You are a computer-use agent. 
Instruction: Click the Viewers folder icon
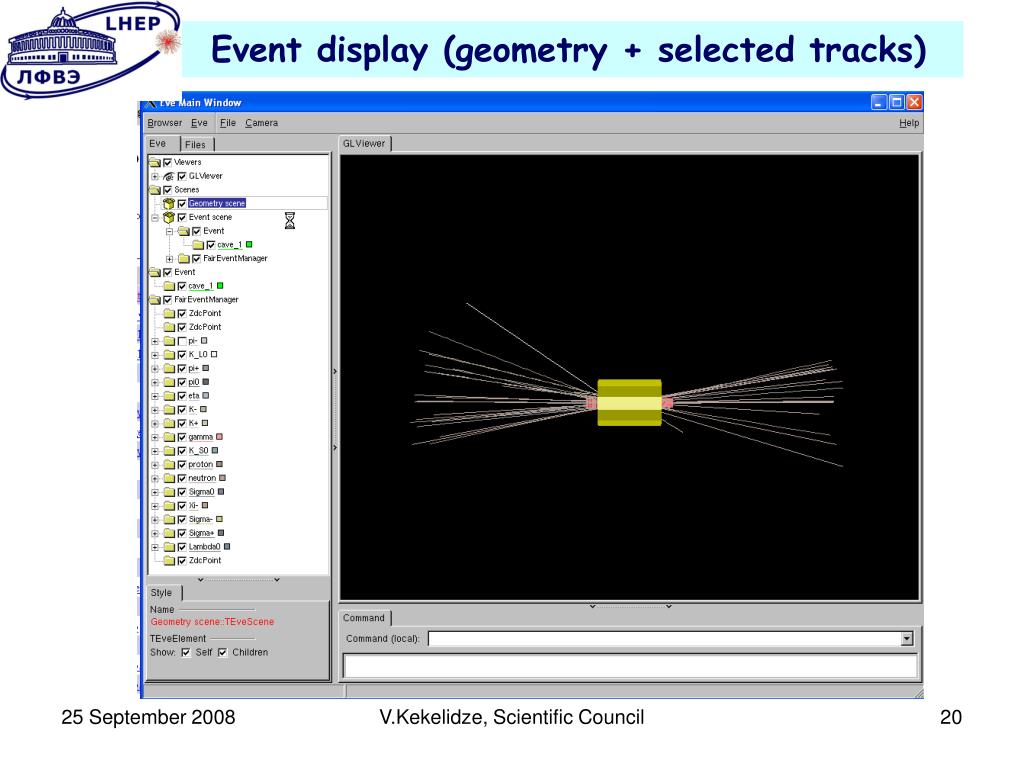click(x=155, y=163)
